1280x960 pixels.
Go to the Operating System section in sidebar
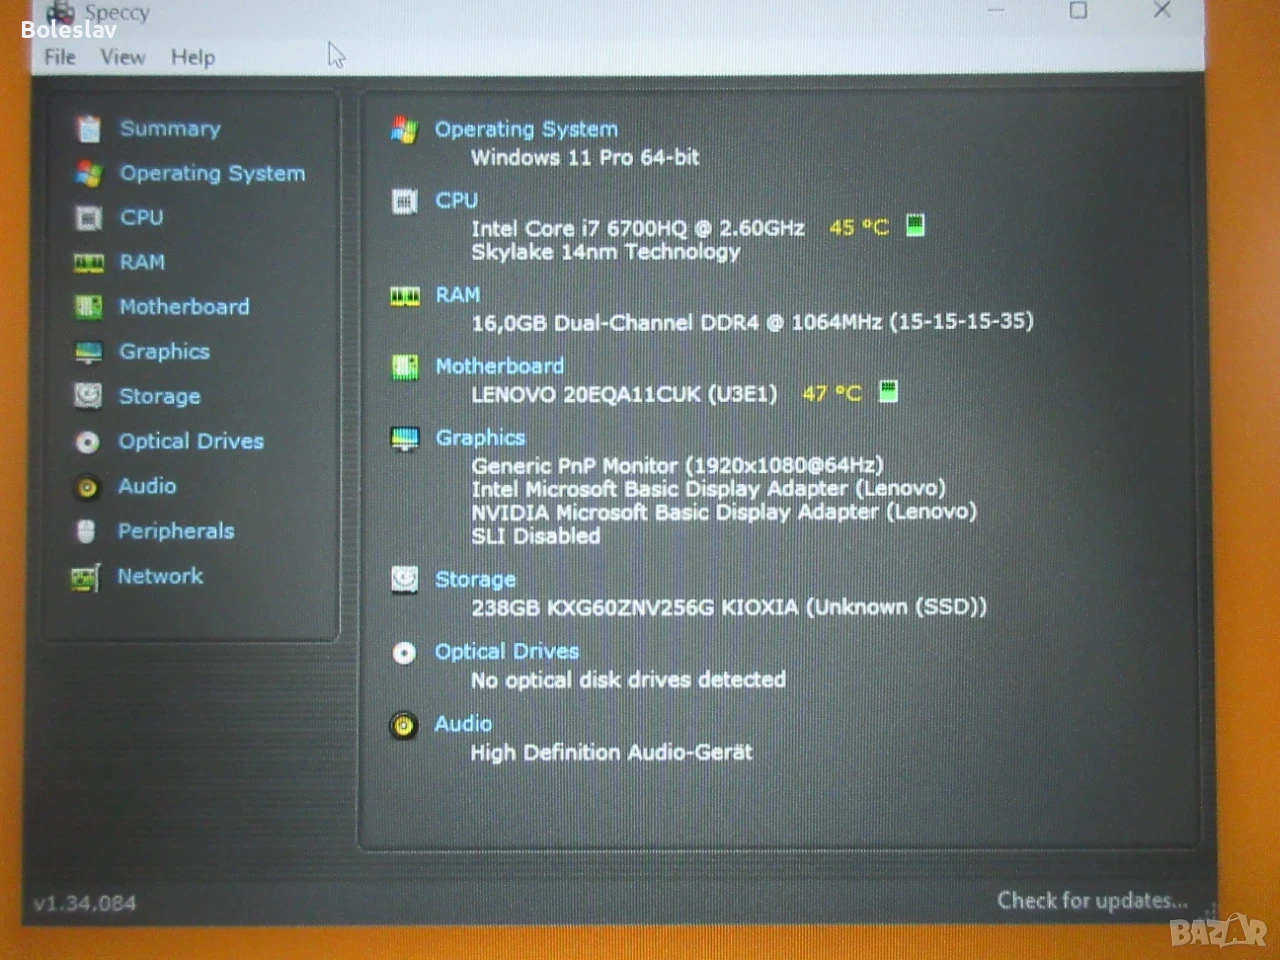click(212, 174)
